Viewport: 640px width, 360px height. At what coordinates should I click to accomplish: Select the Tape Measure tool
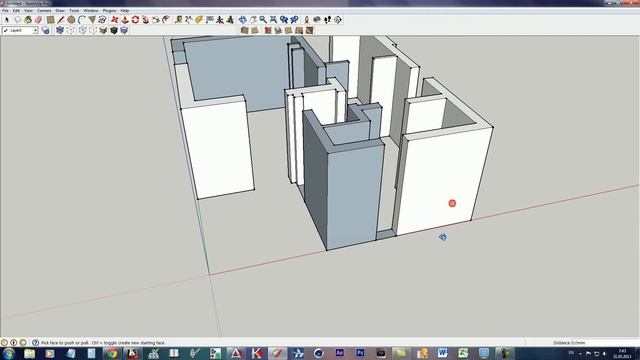(178, 20)
